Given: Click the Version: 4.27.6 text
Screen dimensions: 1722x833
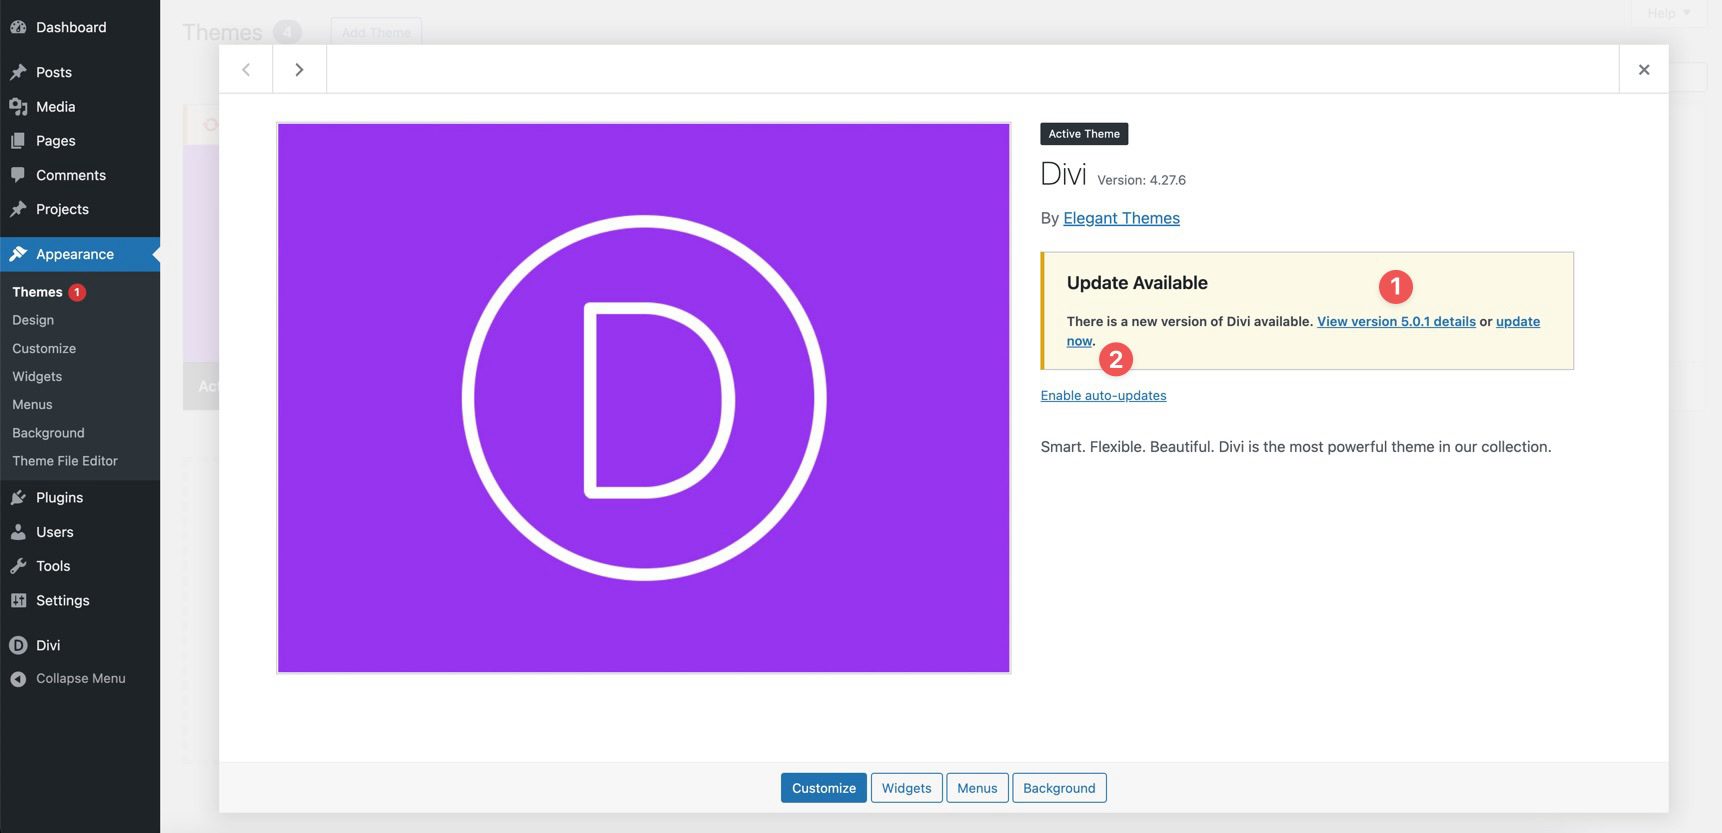Looking at the screenshot, I should 1141,180.
